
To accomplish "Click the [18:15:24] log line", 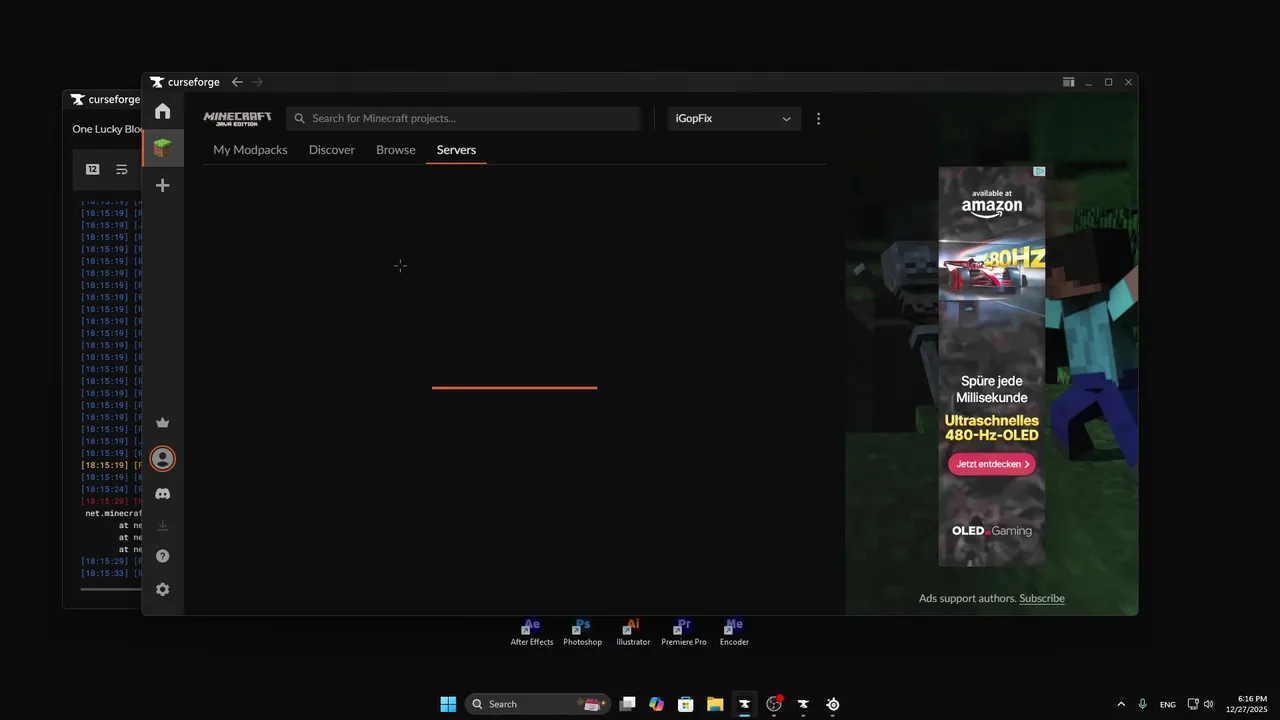I will pos(111,489).
